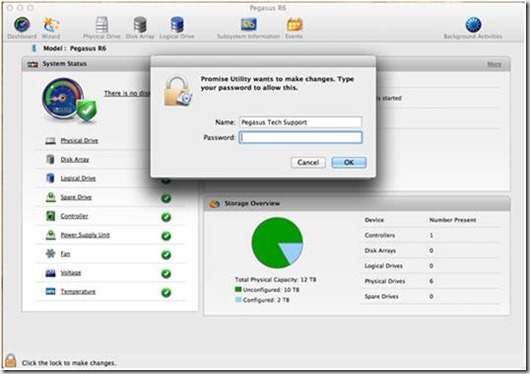The width and height of the screenshot is (530, 374).
Task: Open the Logical Drive link in System Status
Action: [78, 178]
